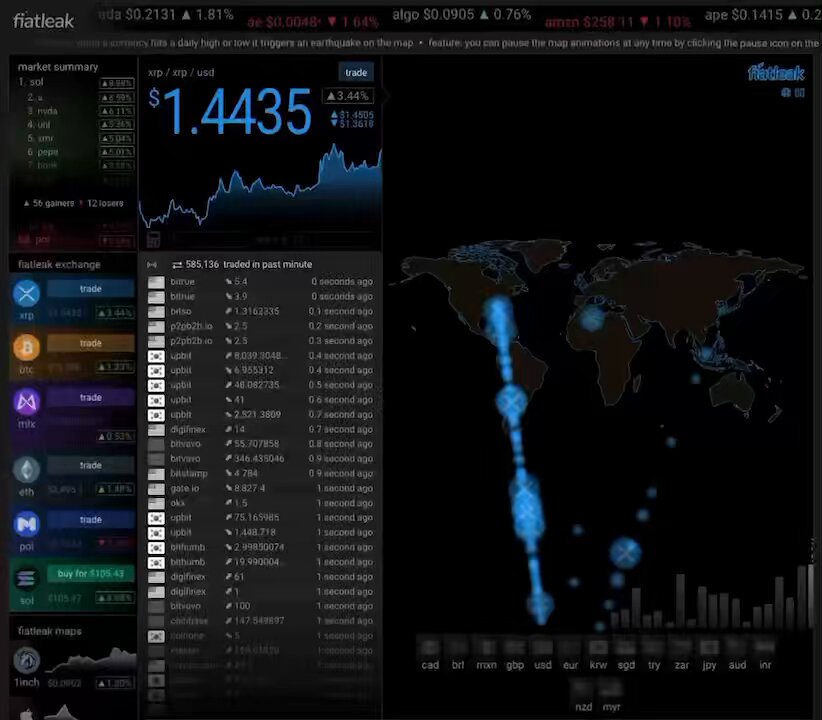This screenshot has width=822, height=720.
Task: Select the pol coin icon
Action: click(26, 524)
